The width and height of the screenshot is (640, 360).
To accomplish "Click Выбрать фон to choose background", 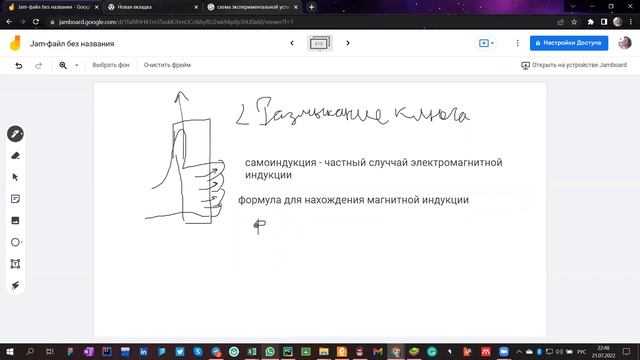I will pyautogui.click(x=111, y=65).
